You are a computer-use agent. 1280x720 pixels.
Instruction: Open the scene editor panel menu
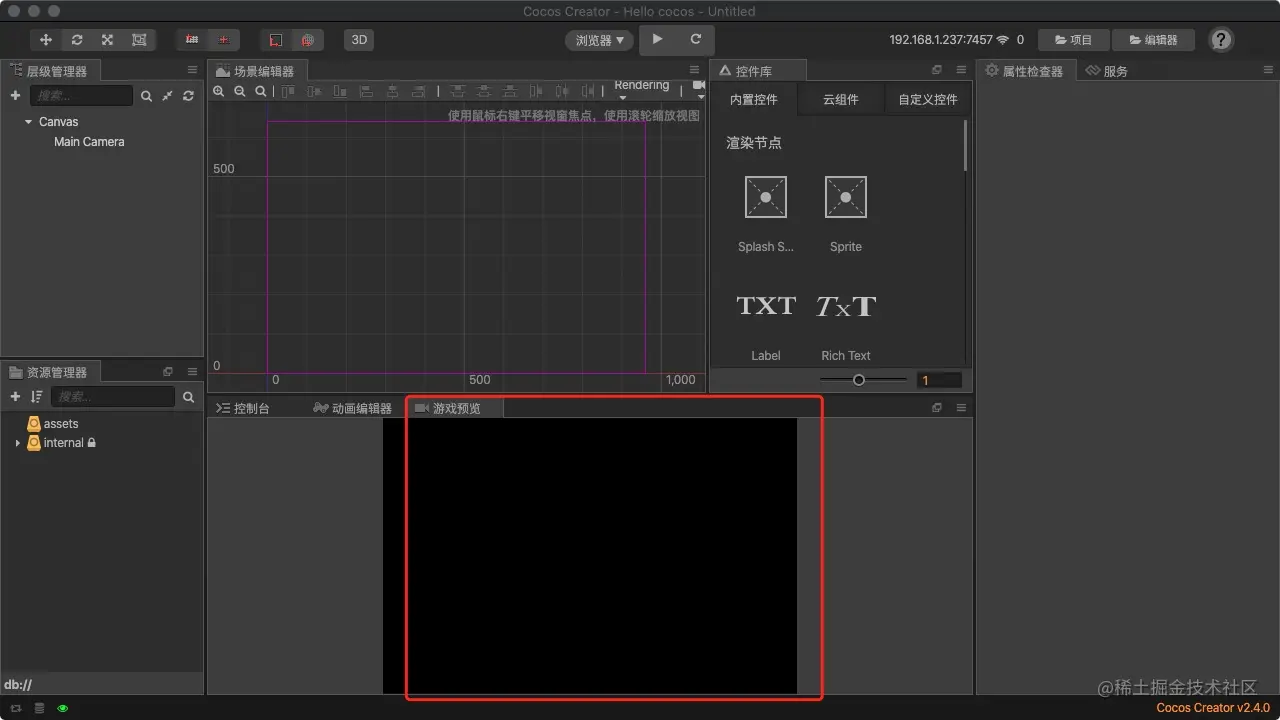[x=695, y=70]
